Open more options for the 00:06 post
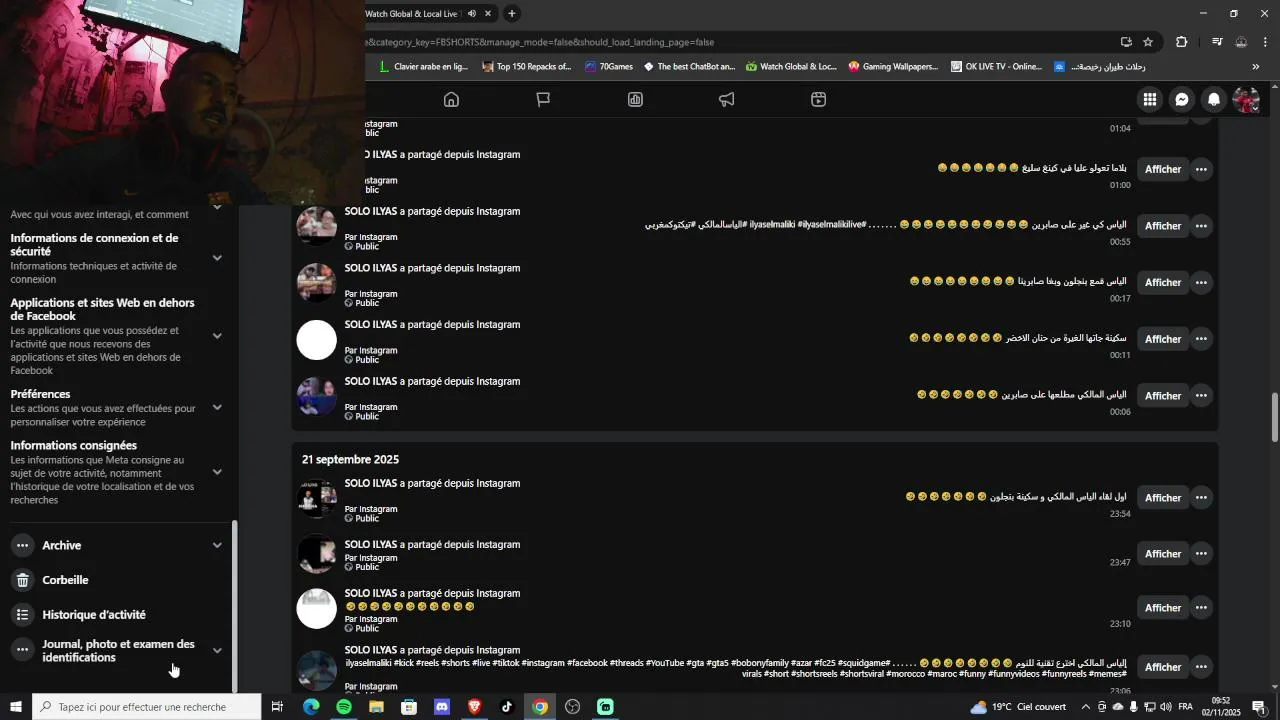 pyautogui.click(x=1201, y=396)
